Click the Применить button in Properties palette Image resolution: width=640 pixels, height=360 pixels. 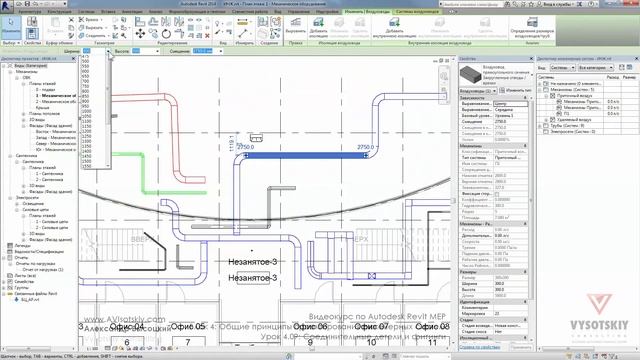521,347
